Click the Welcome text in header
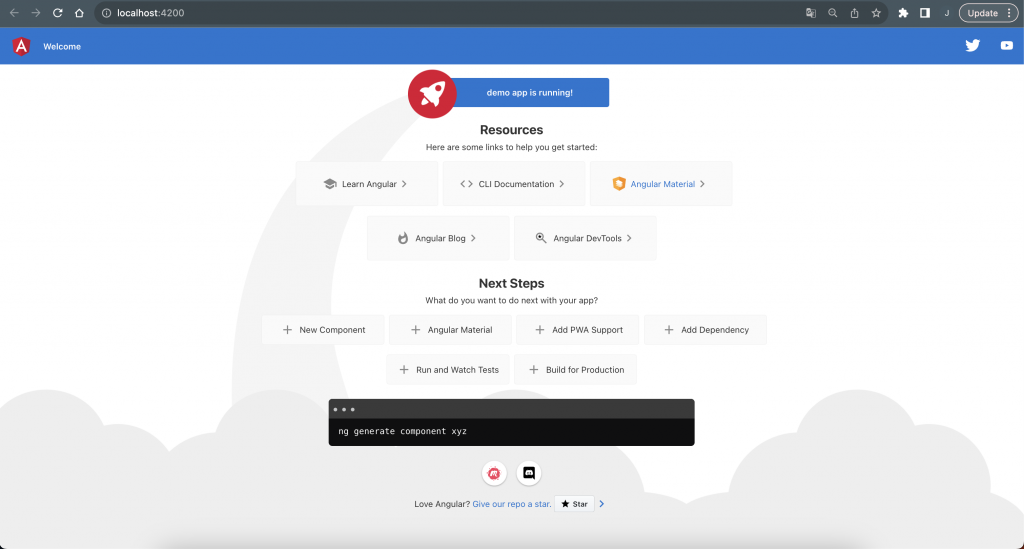This screenshot has height=549, width=1024. (x=62, y=46)
